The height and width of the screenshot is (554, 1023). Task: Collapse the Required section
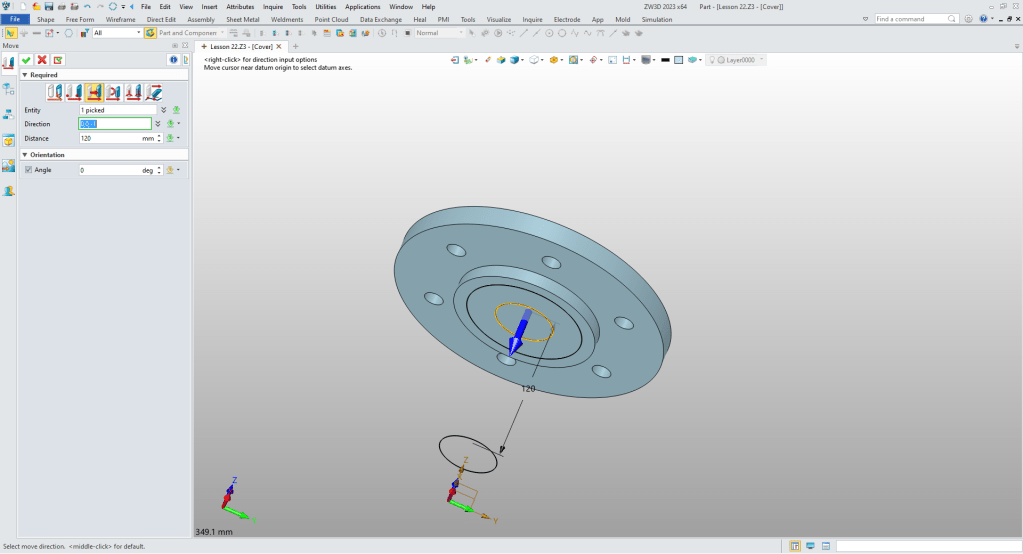coord(25,75)
